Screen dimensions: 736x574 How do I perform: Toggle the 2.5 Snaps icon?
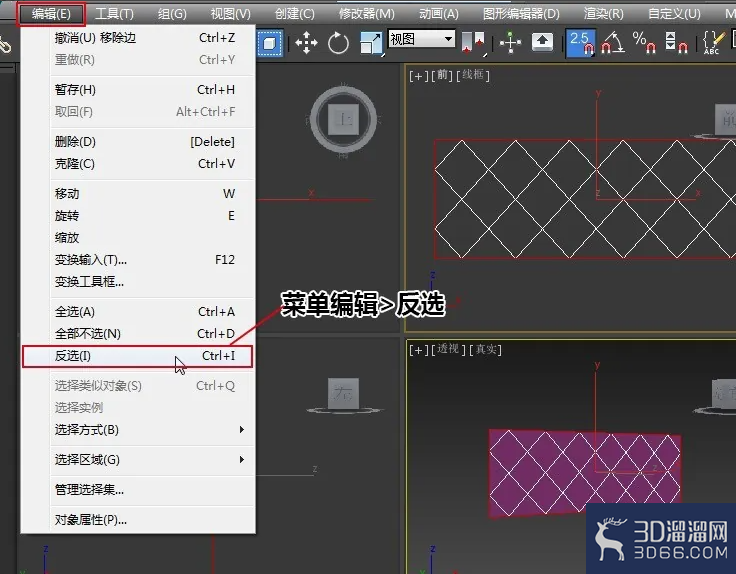(x=581, y=43)
